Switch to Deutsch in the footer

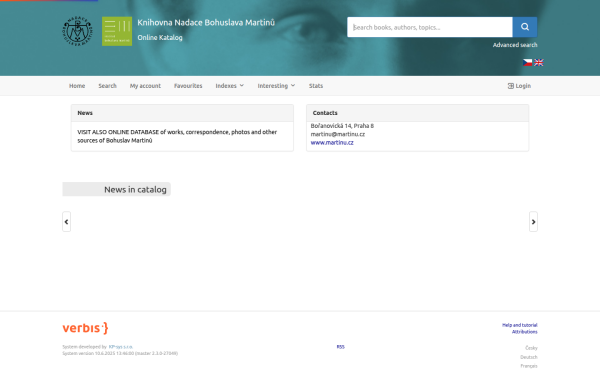[x=528, y=357]
